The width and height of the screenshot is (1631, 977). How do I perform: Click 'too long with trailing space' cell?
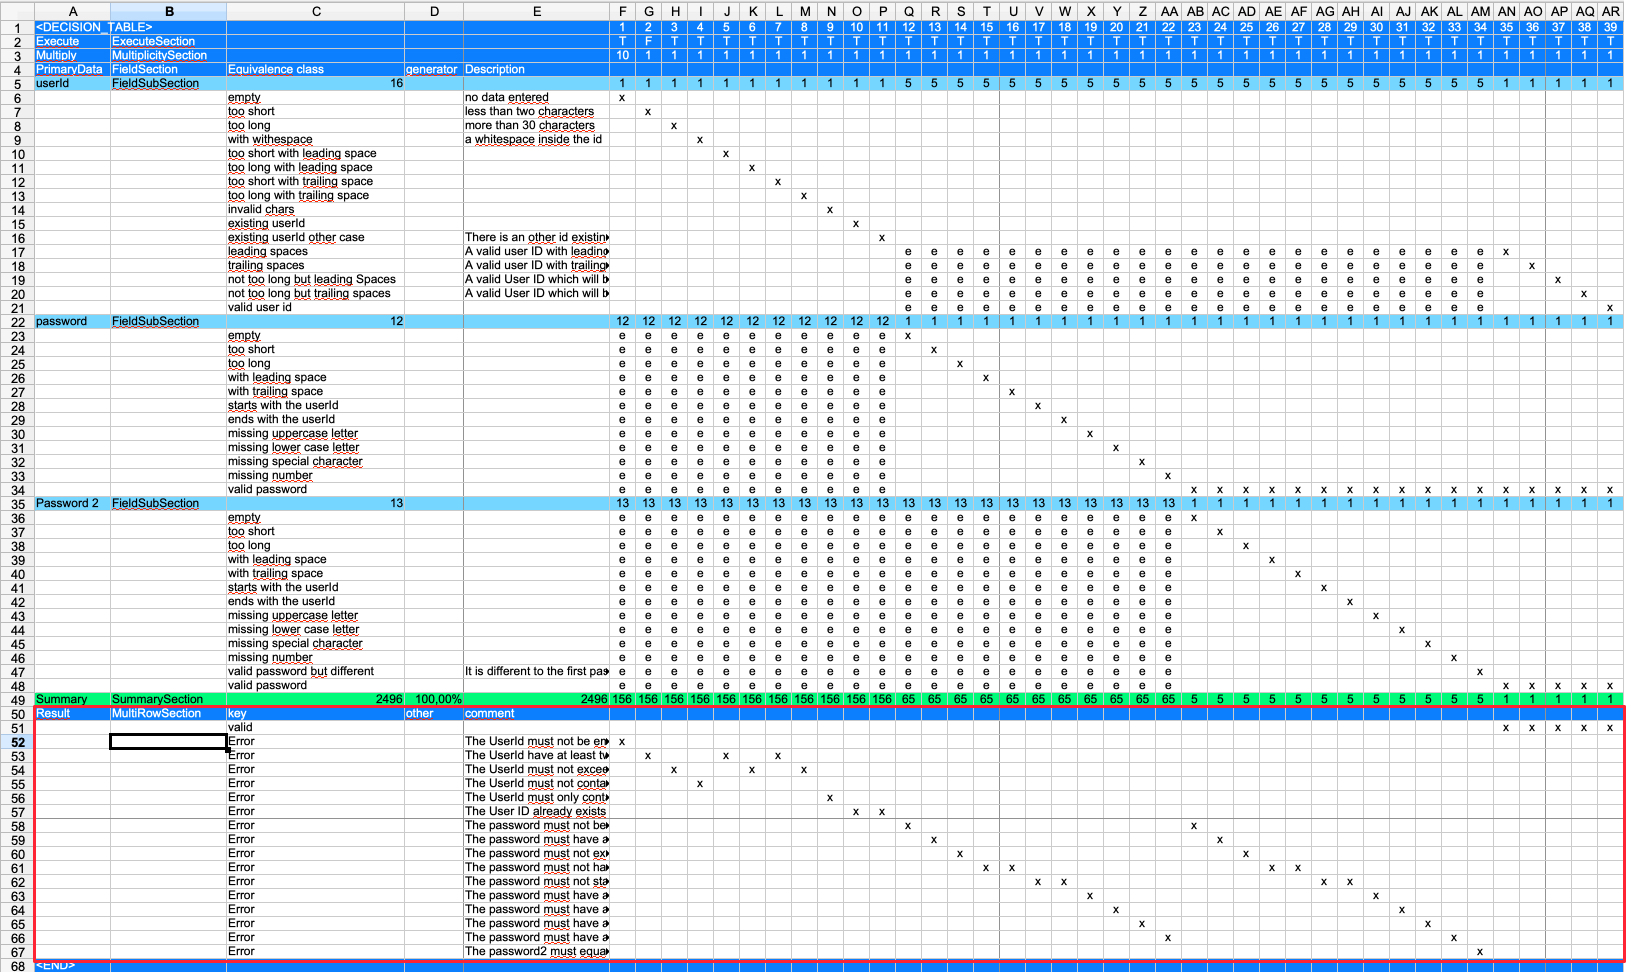pos(315,195)
